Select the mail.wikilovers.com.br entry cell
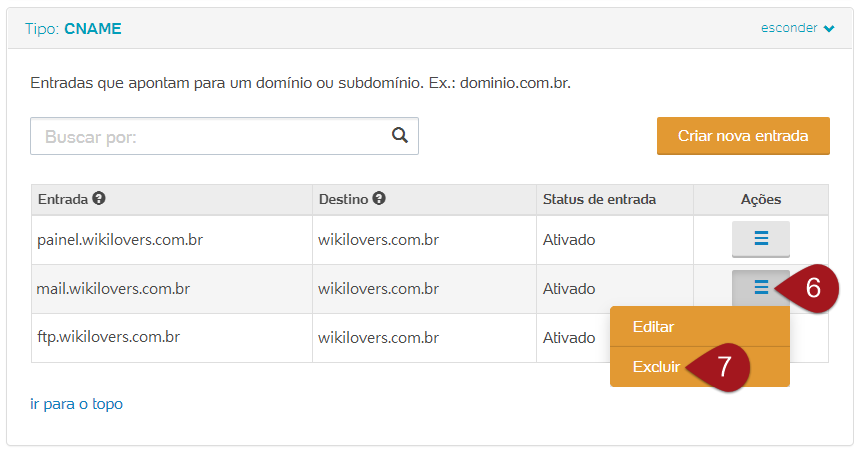 click(113, 289)
